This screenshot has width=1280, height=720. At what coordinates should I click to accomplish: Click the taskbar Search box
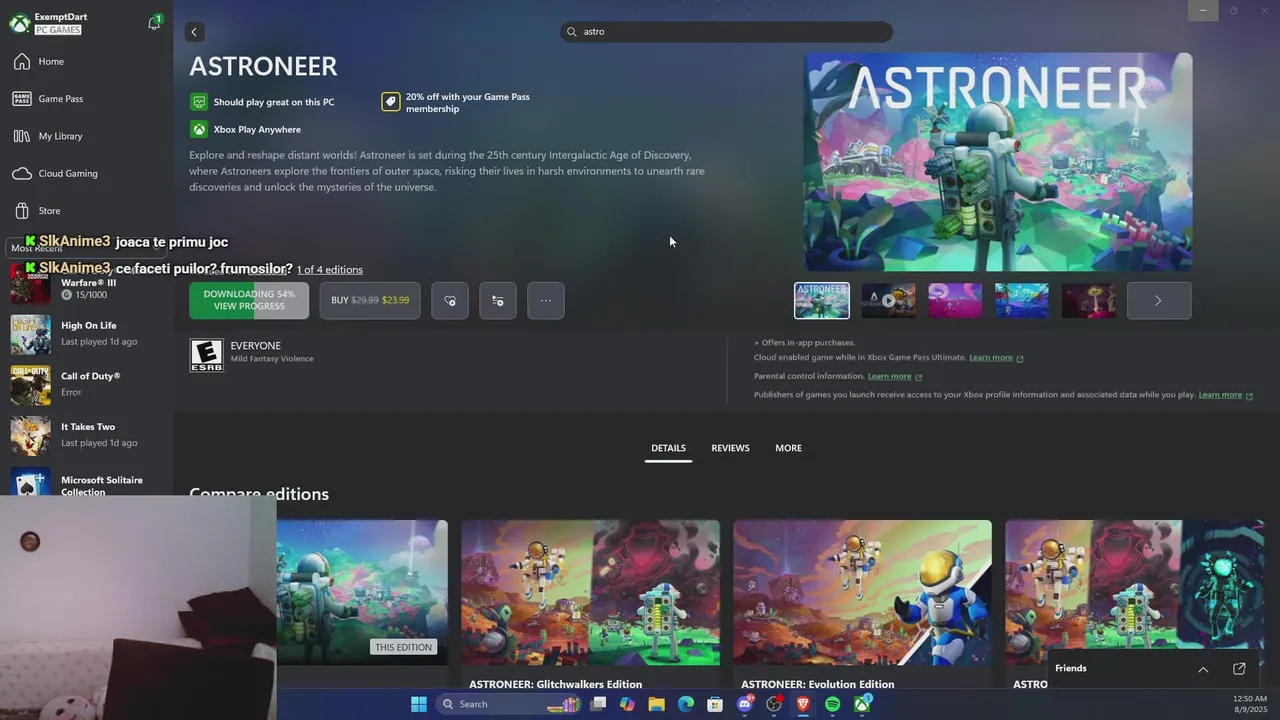coord(510,704)
